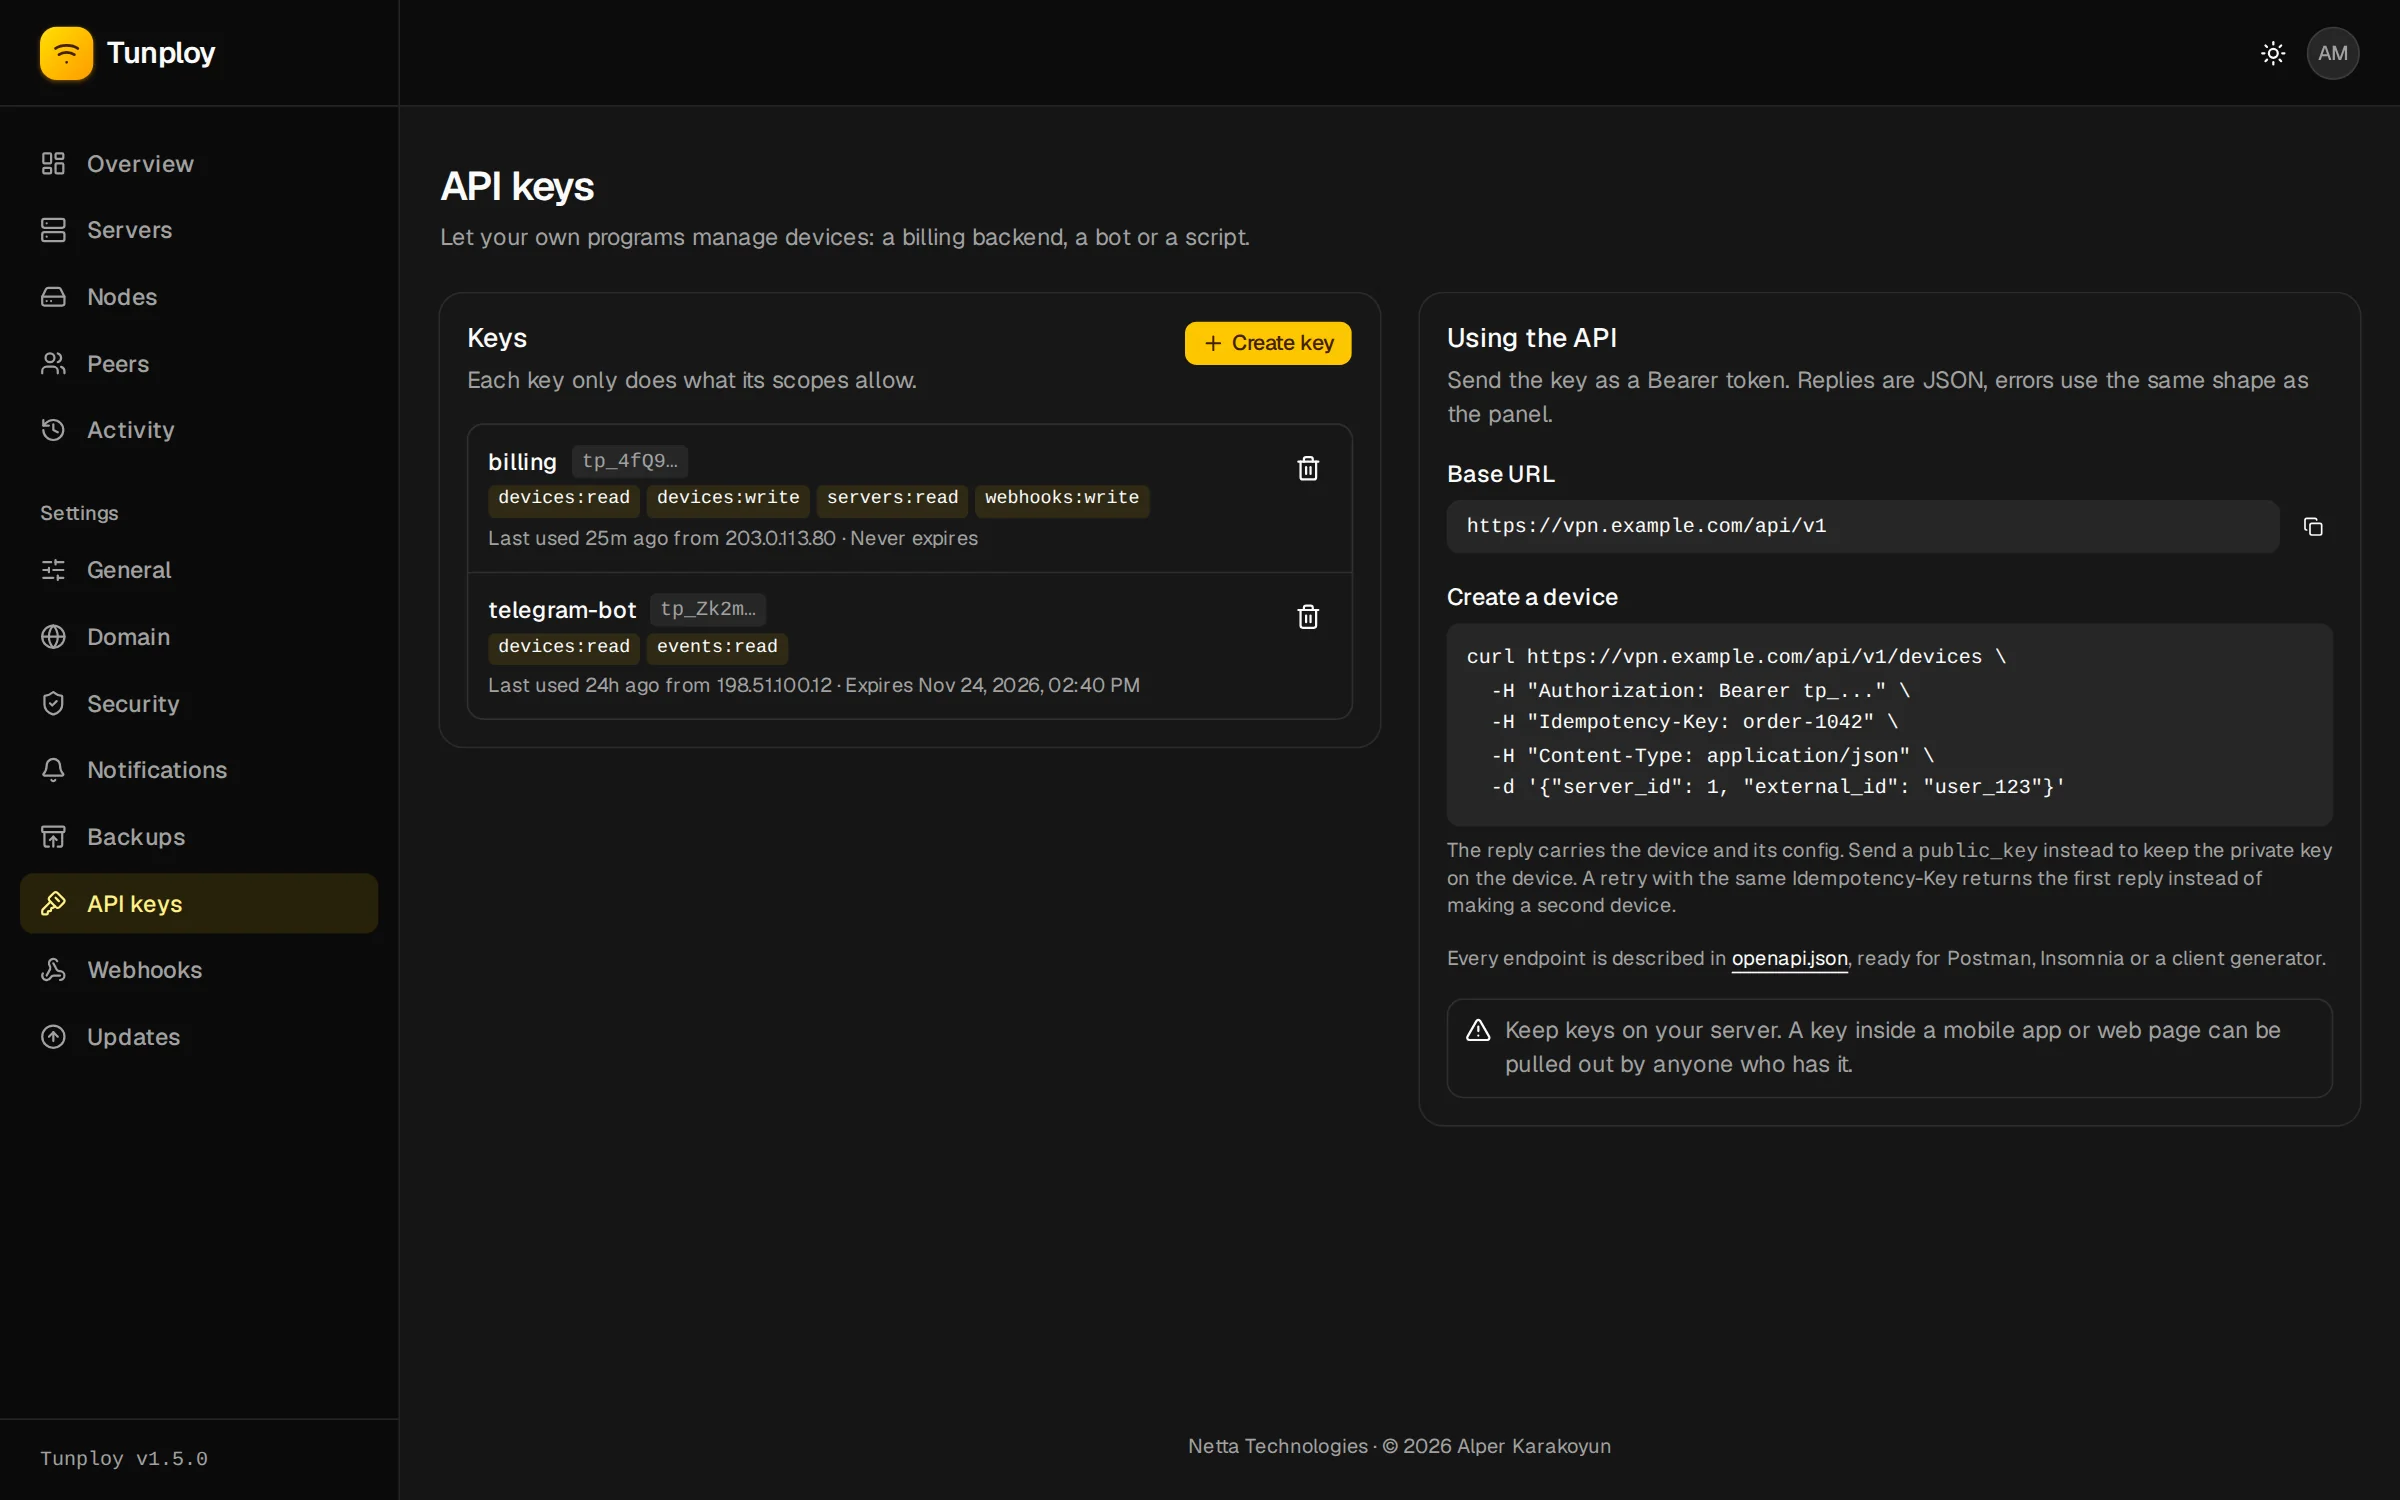The height and width of the screenshot is (1500, 2400).
Task: Click the billing key name
Action: (522, 462)
